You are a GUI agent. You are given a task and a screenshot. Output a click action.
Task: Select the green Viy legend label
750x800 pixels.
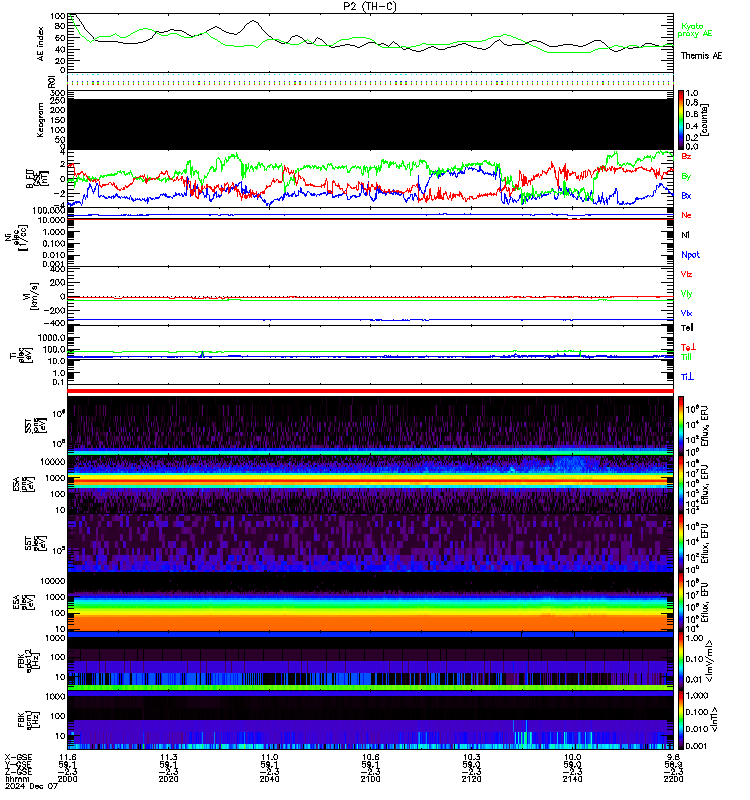click(686, 294)
